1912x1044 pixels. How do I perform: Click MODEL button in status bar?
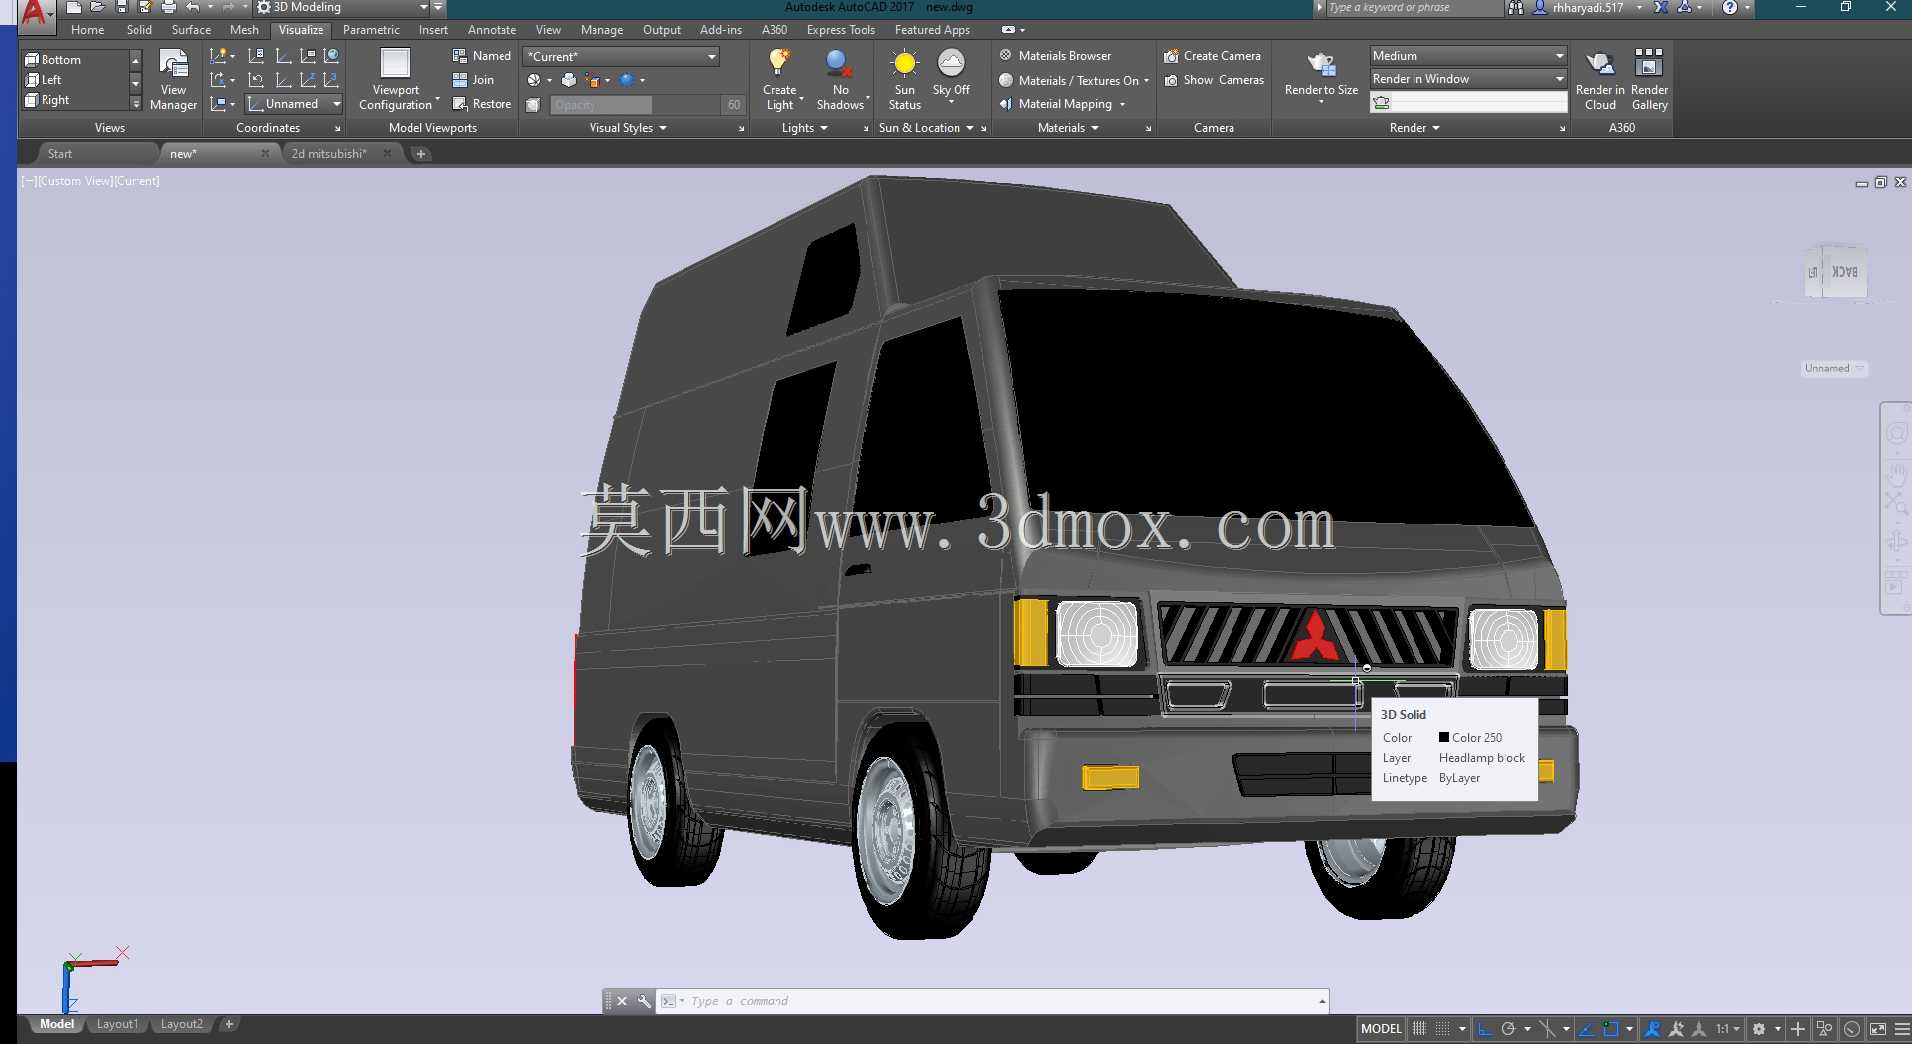pyautogui.click(x=1381, y=1028)
